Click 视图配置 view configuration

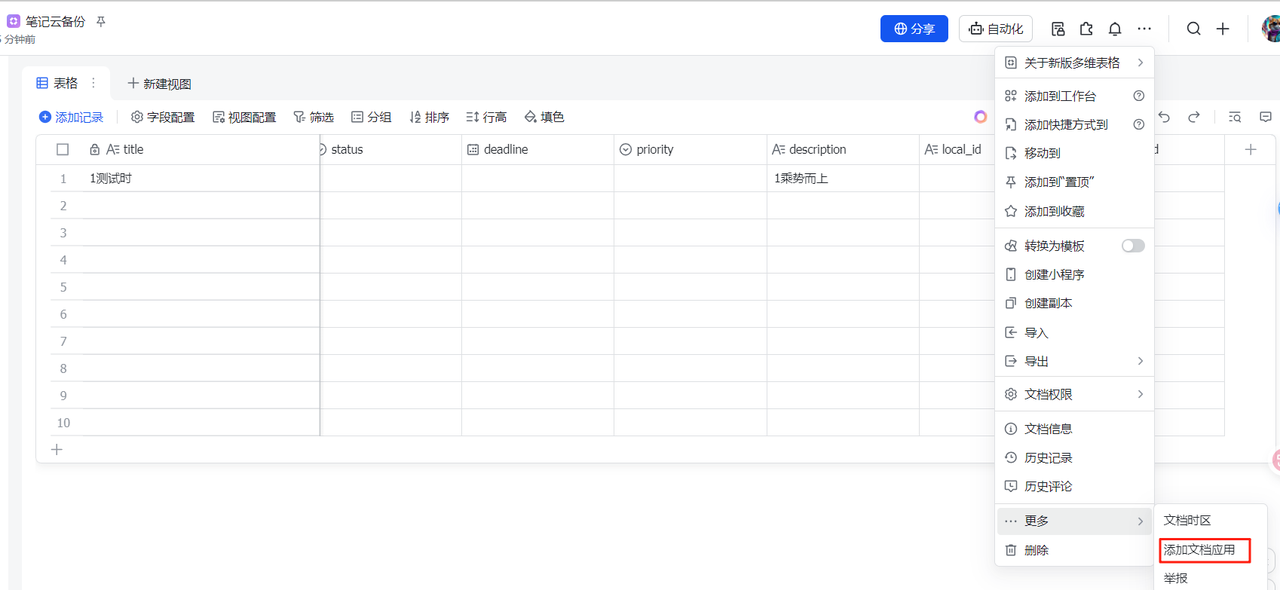point(244,117)
